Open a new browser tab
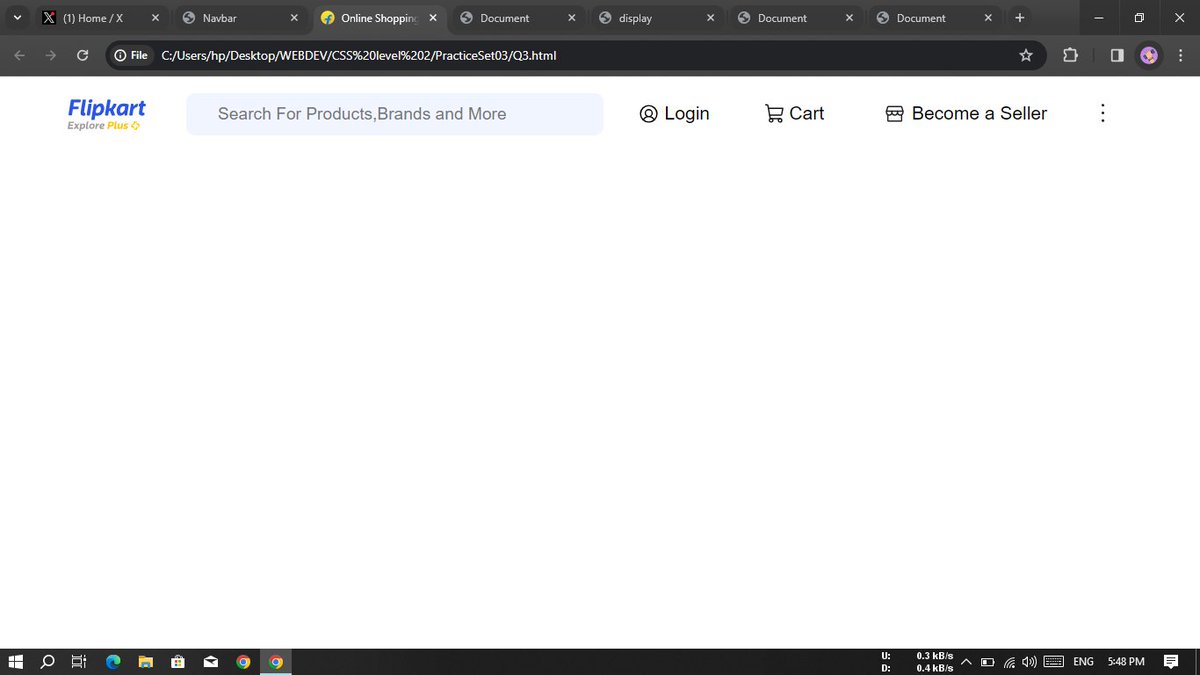1200x675 pixels. (1019, 18)
